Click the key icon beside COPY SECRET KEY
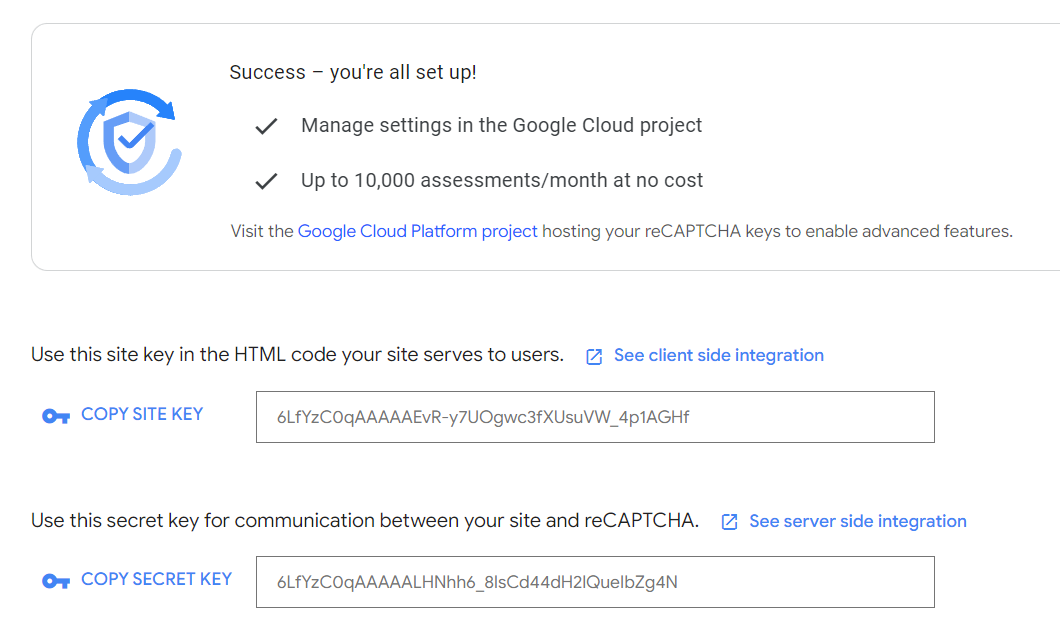Image resolution: width=1060 pixels, height=634 pixels. click(x=56, y=581)
